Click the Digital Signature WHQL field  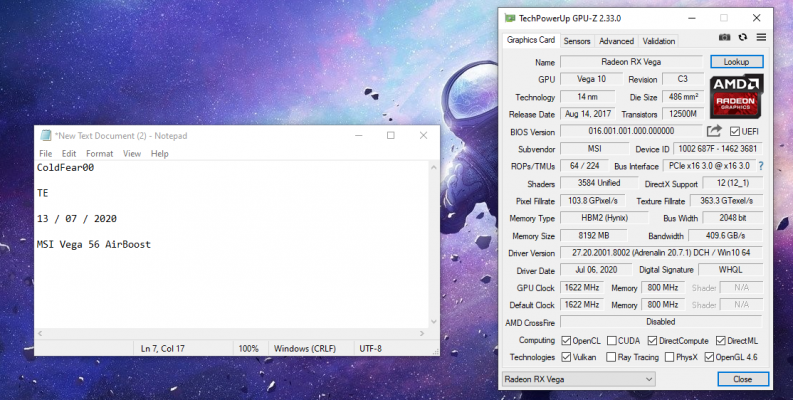[730, 270]
